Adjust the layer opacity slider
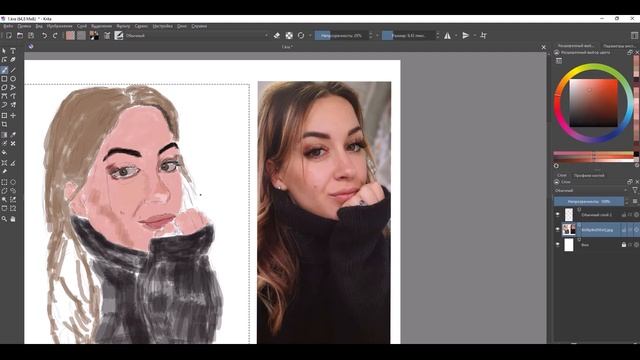Screen dimensions: 640x360 tap(589, 201)
